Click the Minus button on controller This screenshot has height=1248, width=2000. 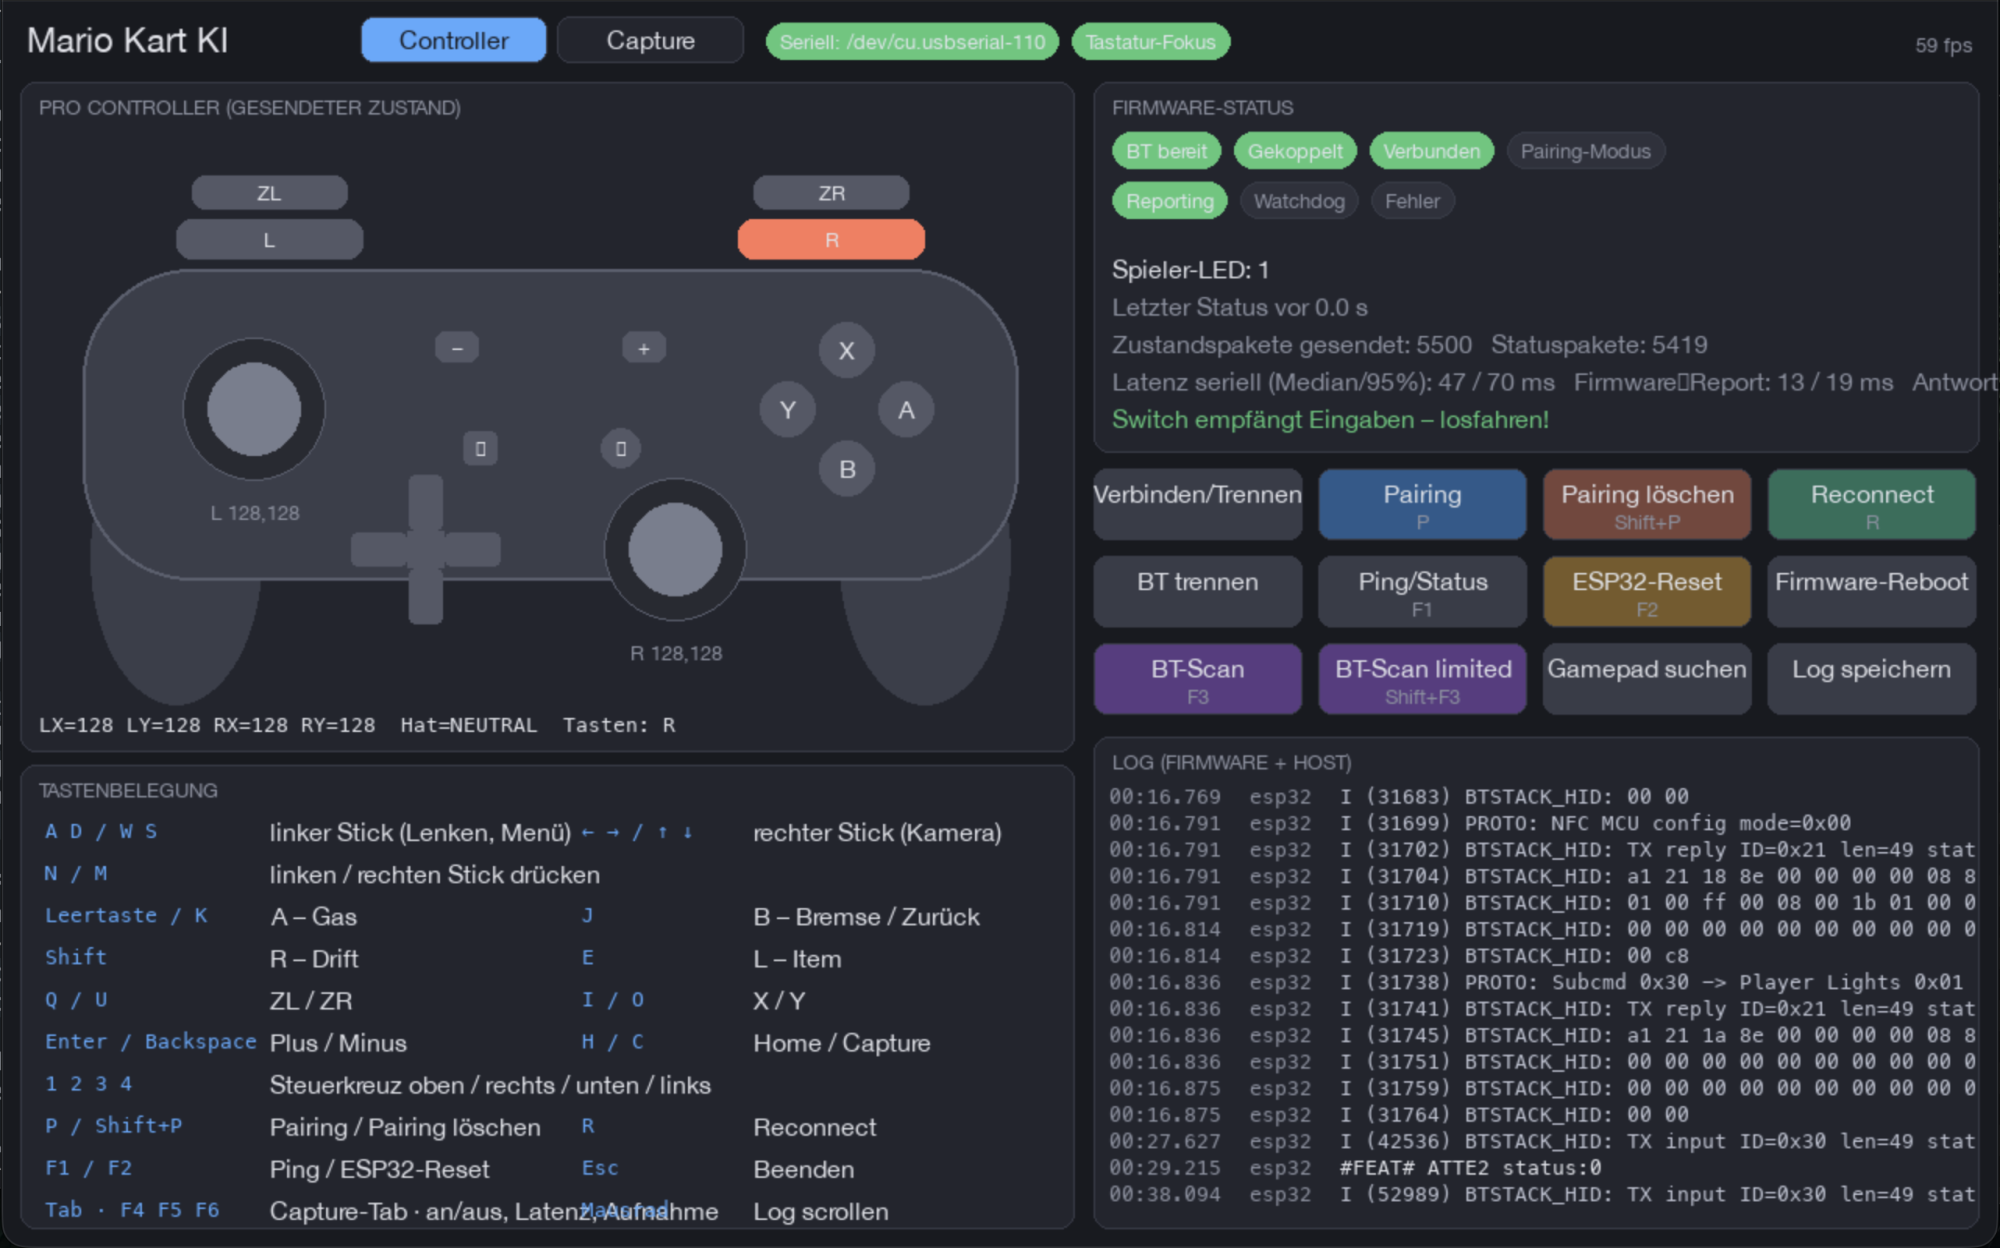pos(457,348)
